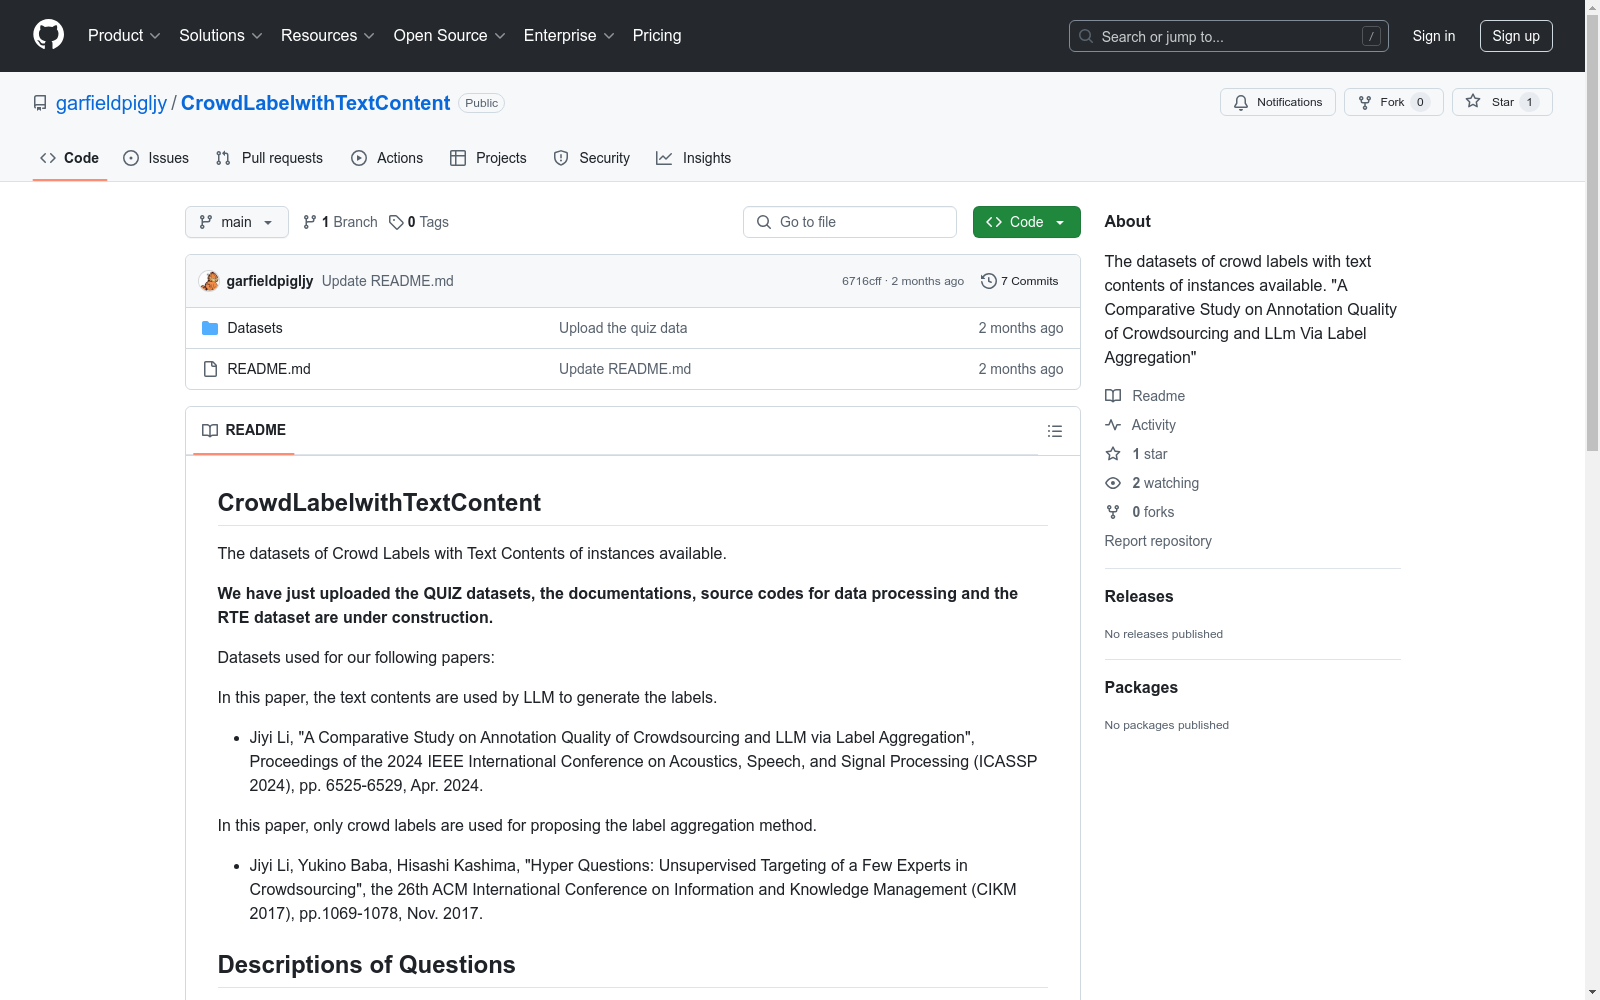Open commit hash 6716cff
Image resolution: width=1600 pixels, height=1000 pixels.
coord(862,281)
